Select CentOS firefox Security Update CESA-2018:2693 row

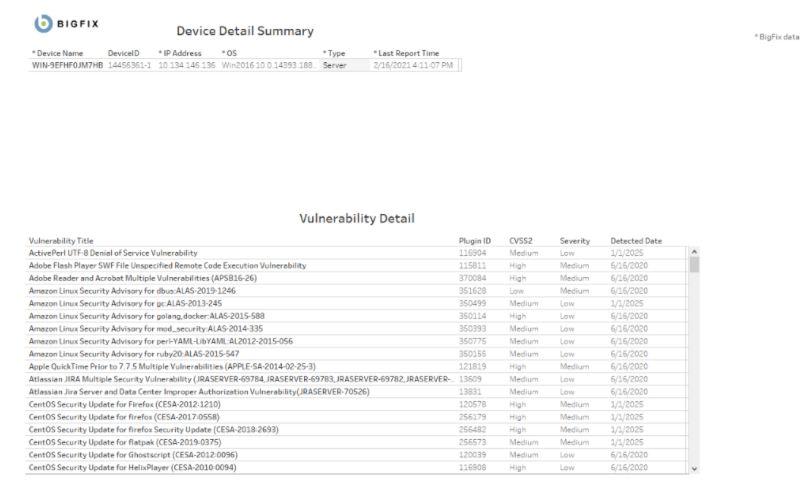(356, 429)
